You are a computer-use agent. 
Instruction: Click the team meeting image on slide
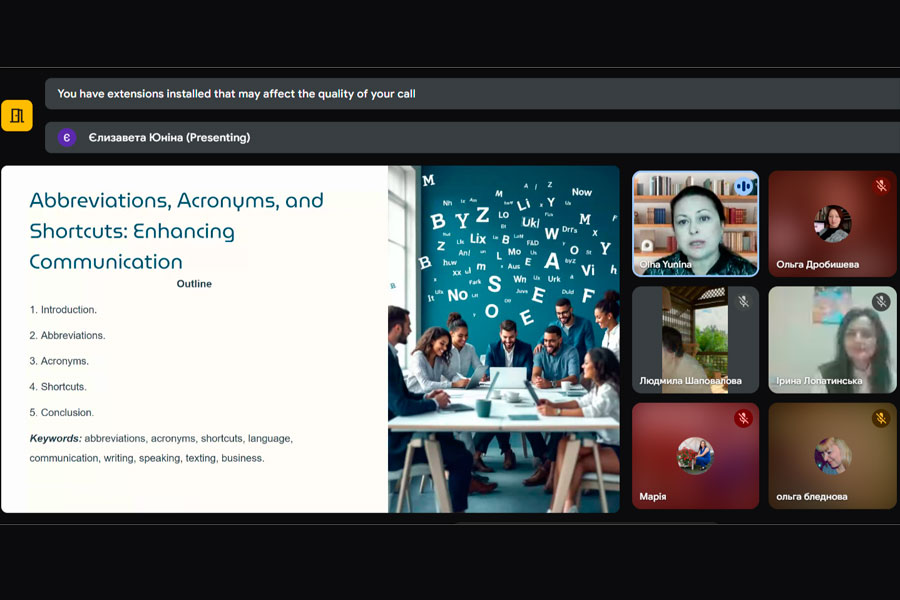click(x=504, y=340)
